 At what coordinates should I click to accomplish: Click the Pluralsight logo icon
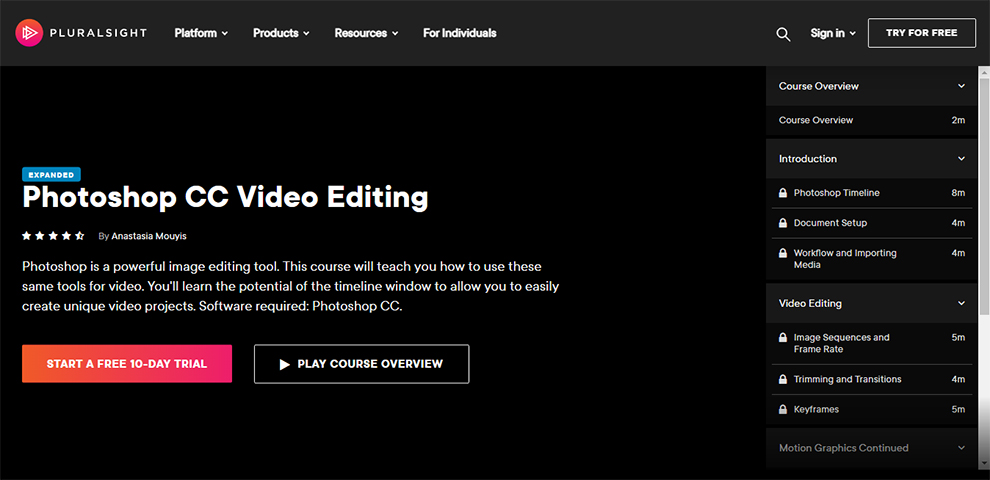tap(29, 33)
